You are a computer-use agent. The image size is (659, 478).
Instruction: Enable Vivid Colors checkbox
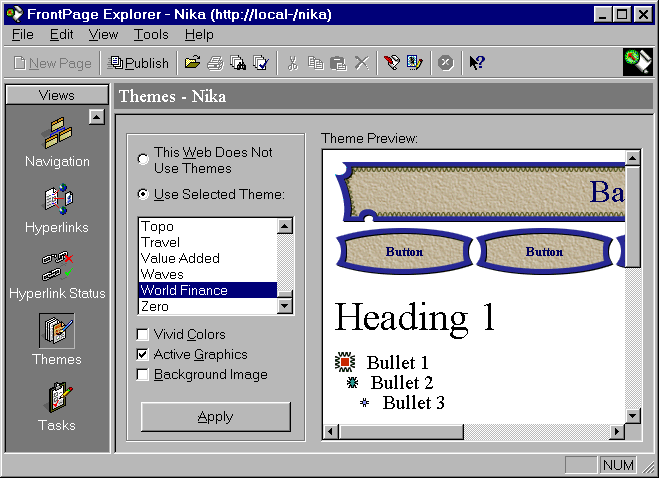[x=142, y=335]
